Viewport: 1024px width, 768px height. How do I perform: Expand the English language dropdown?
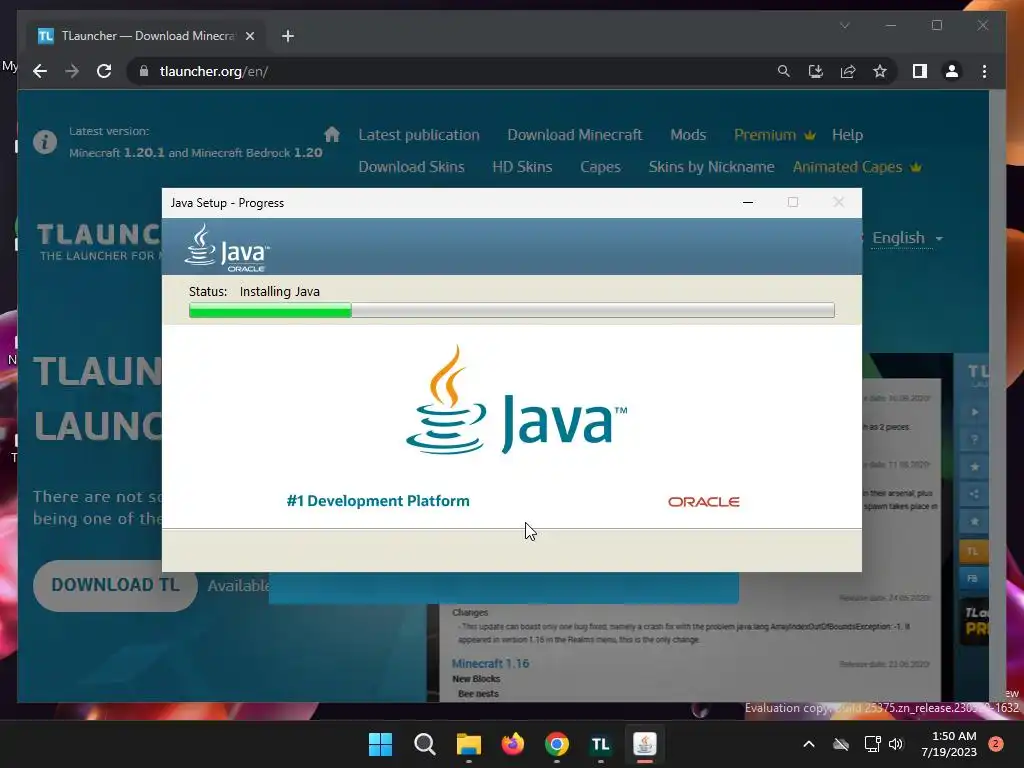click(x=907, y=238)
